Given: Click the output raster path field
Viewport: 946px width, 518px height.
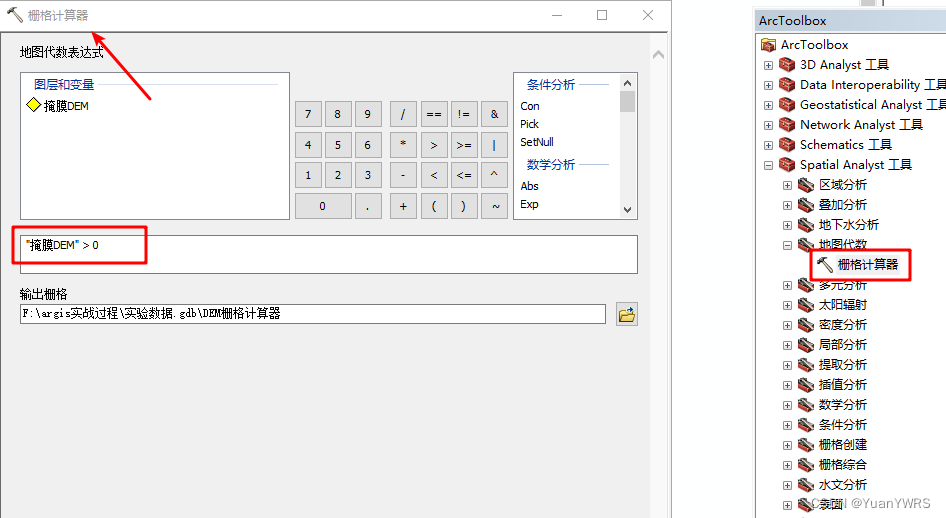Looking at the screenshot, I should [x=313, y=314].
